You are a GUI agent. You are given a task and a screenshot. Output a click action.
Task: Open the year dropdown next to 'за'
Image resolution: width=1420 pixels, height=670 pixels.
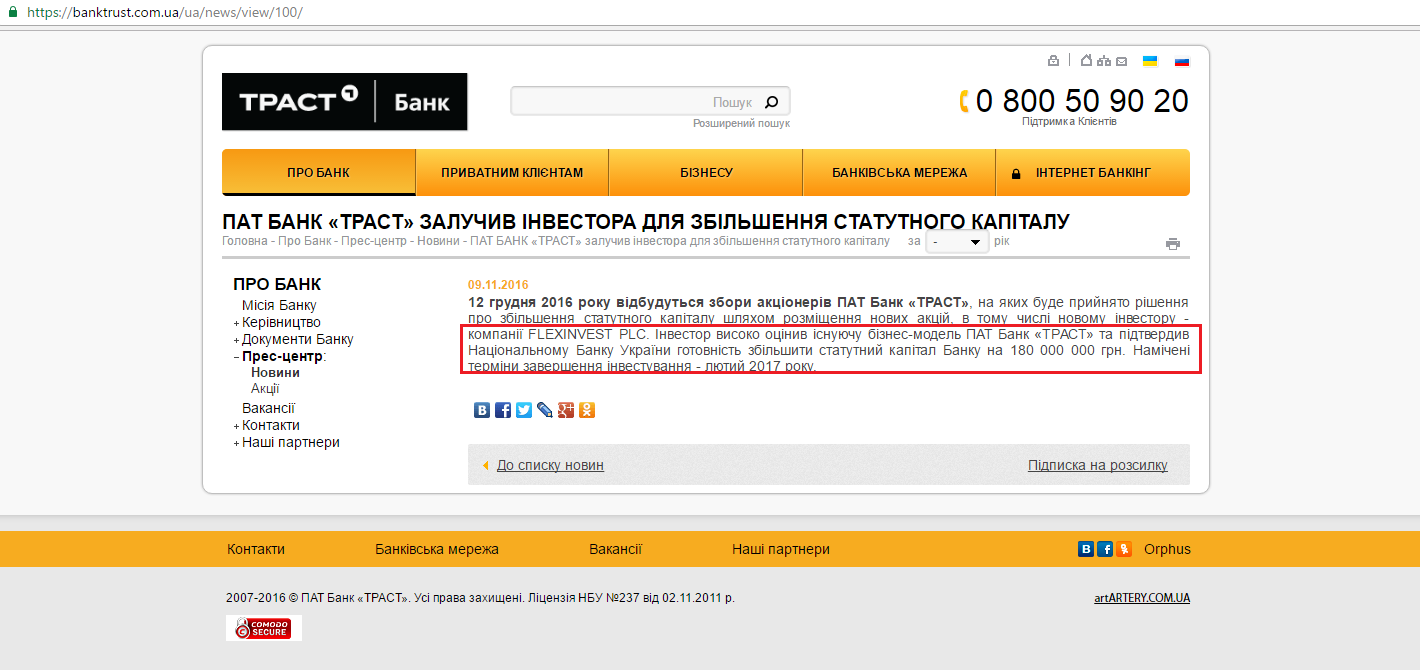tap(957, 242)
